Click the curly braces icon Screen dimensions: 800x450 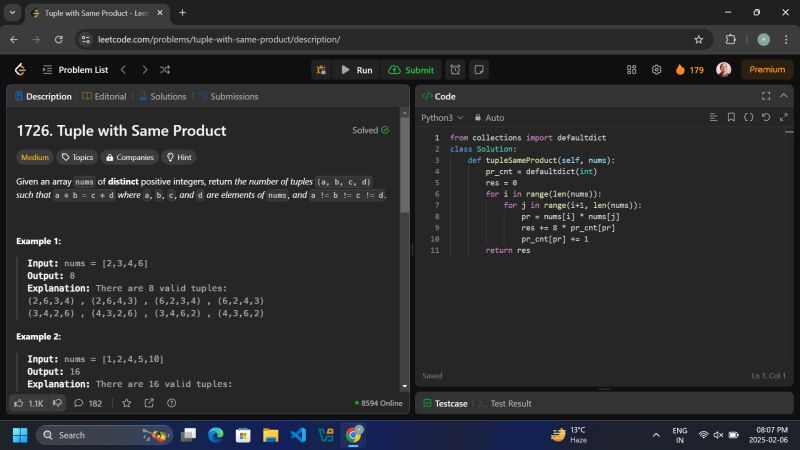pyautogui.click(x=748, y=117)
